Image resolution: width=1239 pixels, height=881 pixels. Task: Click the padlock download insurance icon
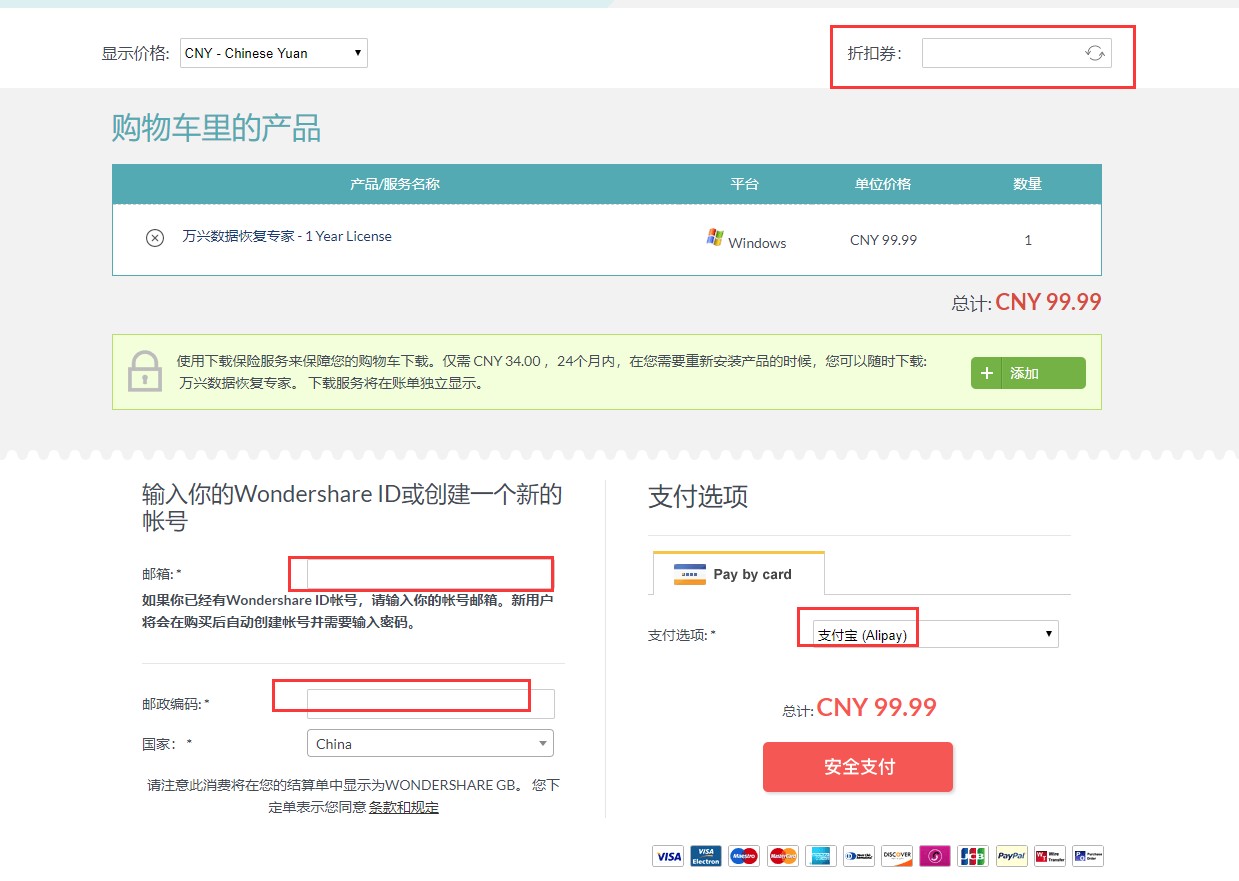[x=145, y=371]
